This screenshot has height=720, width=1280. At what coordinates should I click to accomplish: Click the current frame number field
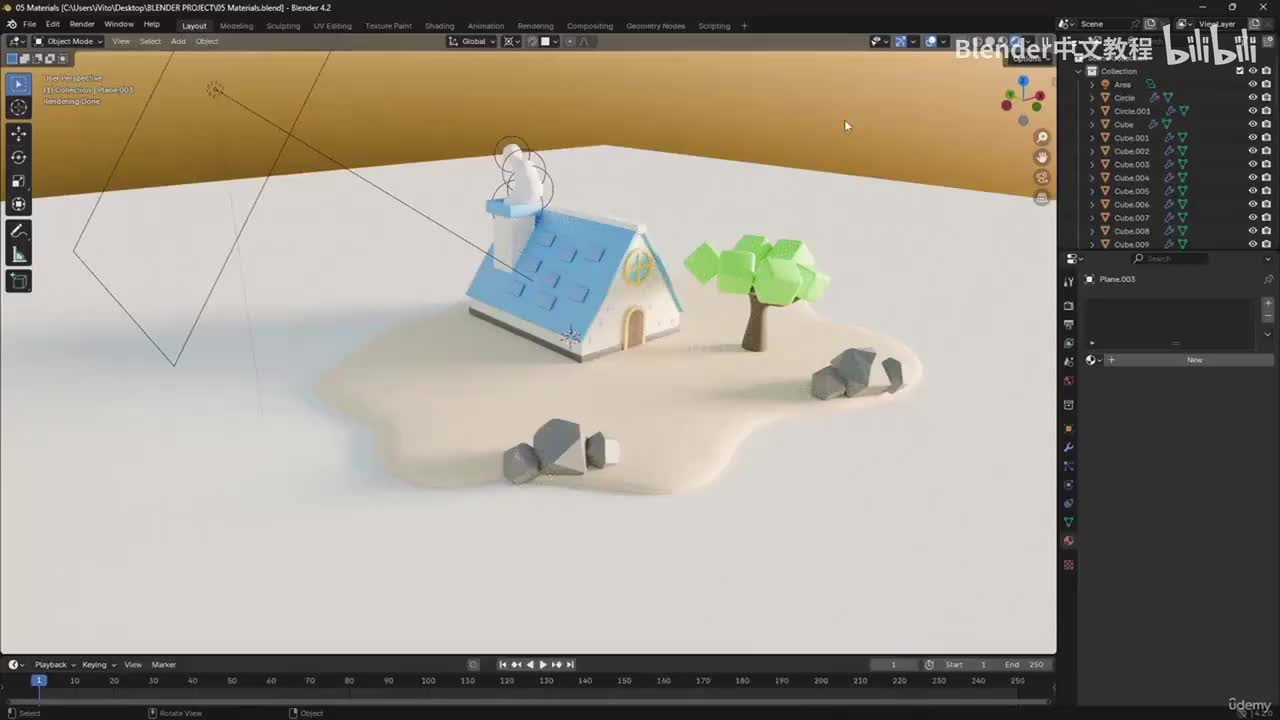pyautogui.click(x=894, y=665)
